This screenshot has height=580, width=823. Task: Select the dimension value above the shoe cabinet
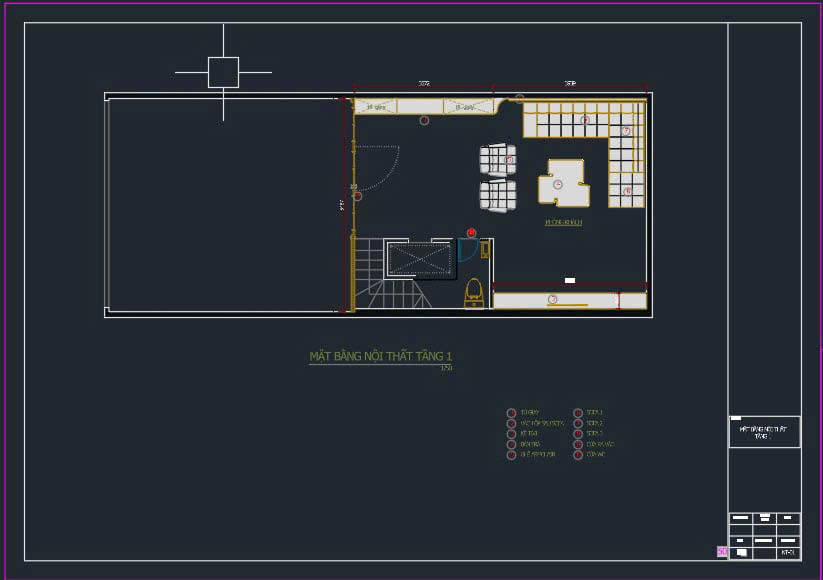click(424, 83)
